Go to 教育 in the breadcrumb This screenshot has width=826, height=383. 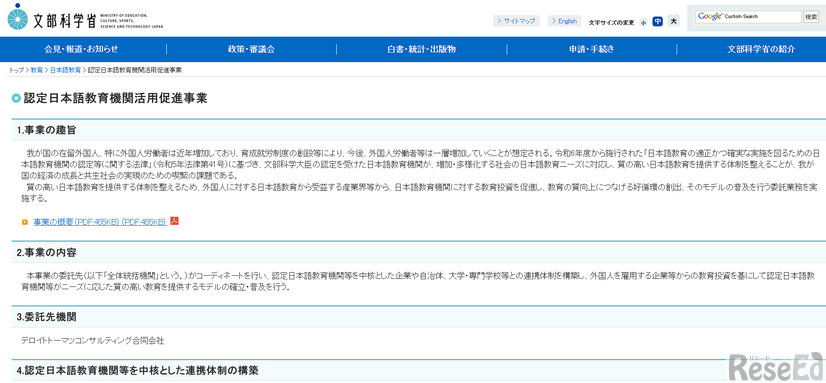pos(36,70)
